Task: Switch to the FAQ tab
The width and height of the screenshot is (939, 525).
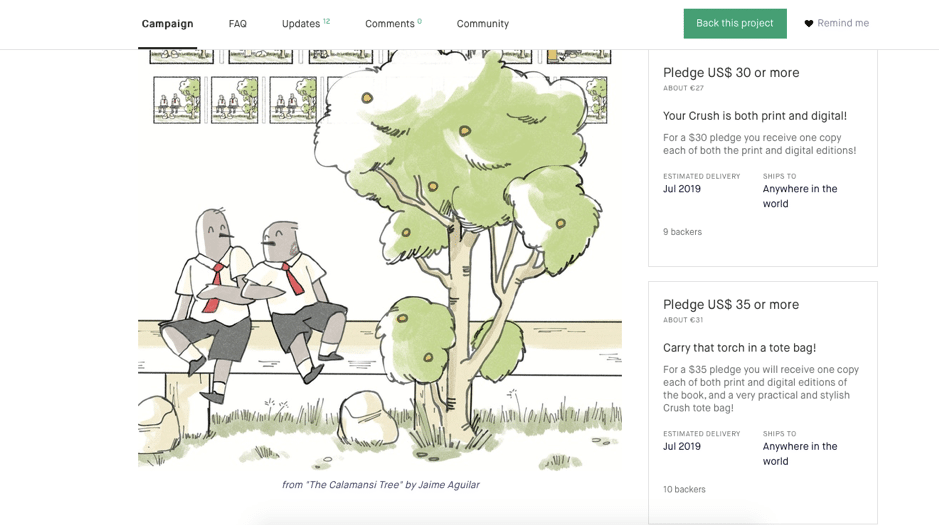Action: point(237,24)
